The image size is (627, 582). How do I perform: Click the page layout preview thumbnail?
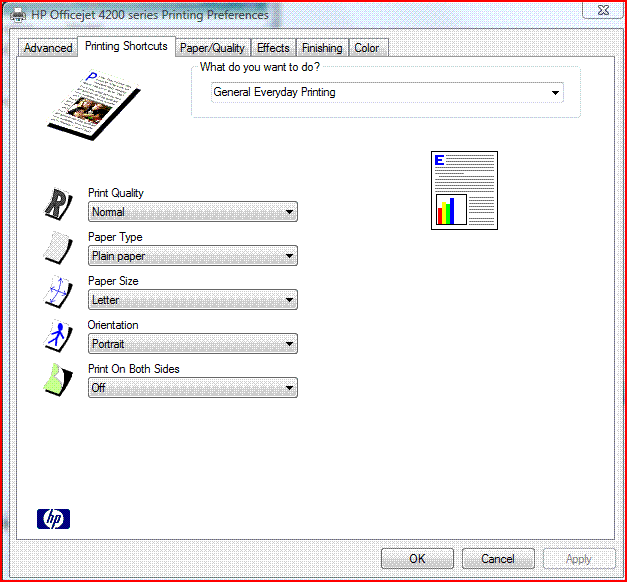464,190
